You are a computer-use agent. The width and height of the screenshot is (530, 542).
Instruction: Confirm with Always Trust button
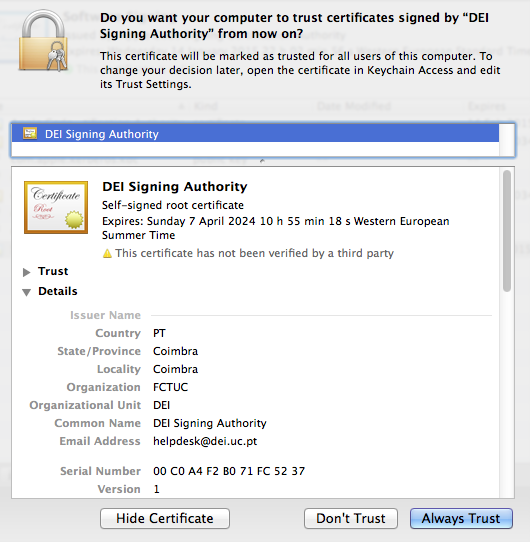pos(461,518)
